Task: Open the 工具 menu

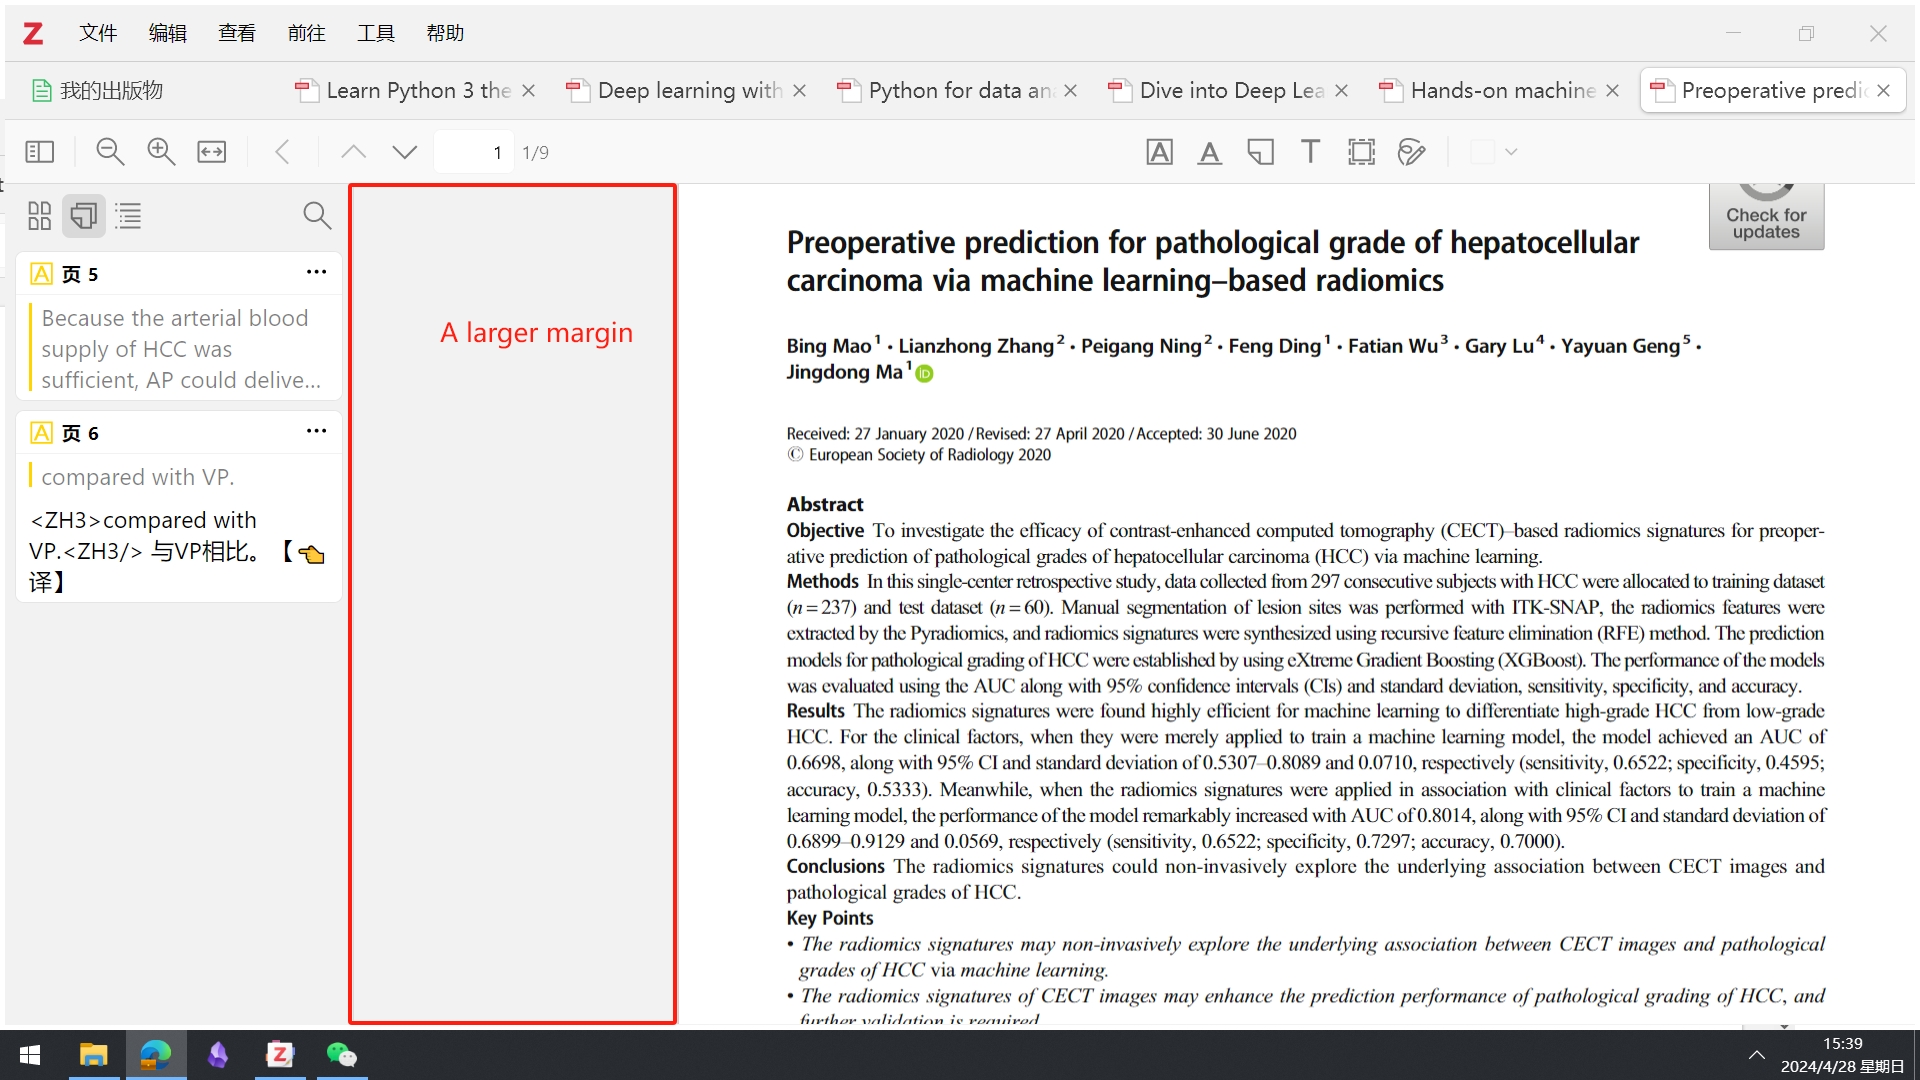Action: tap(376, 33)
